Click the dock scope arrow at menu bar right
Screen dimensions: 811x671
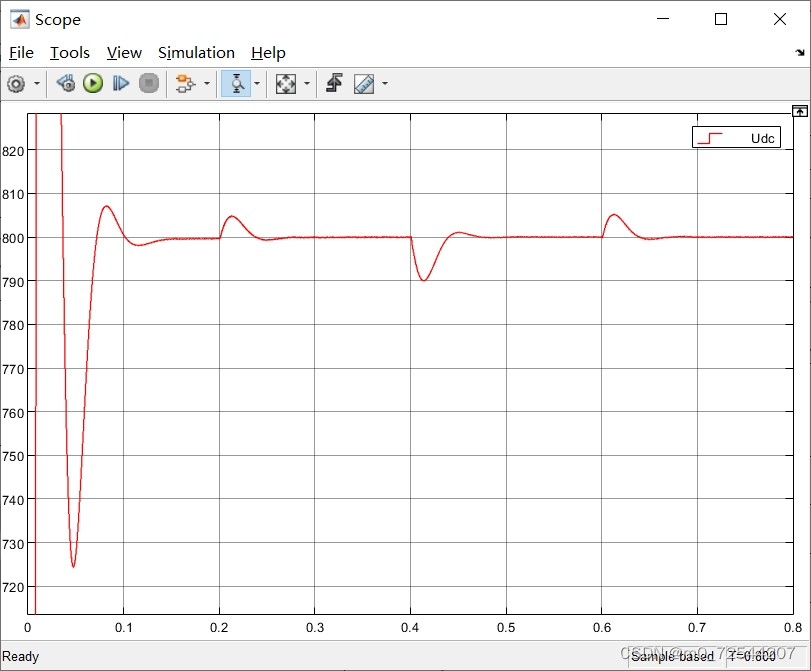click(800, 52)
